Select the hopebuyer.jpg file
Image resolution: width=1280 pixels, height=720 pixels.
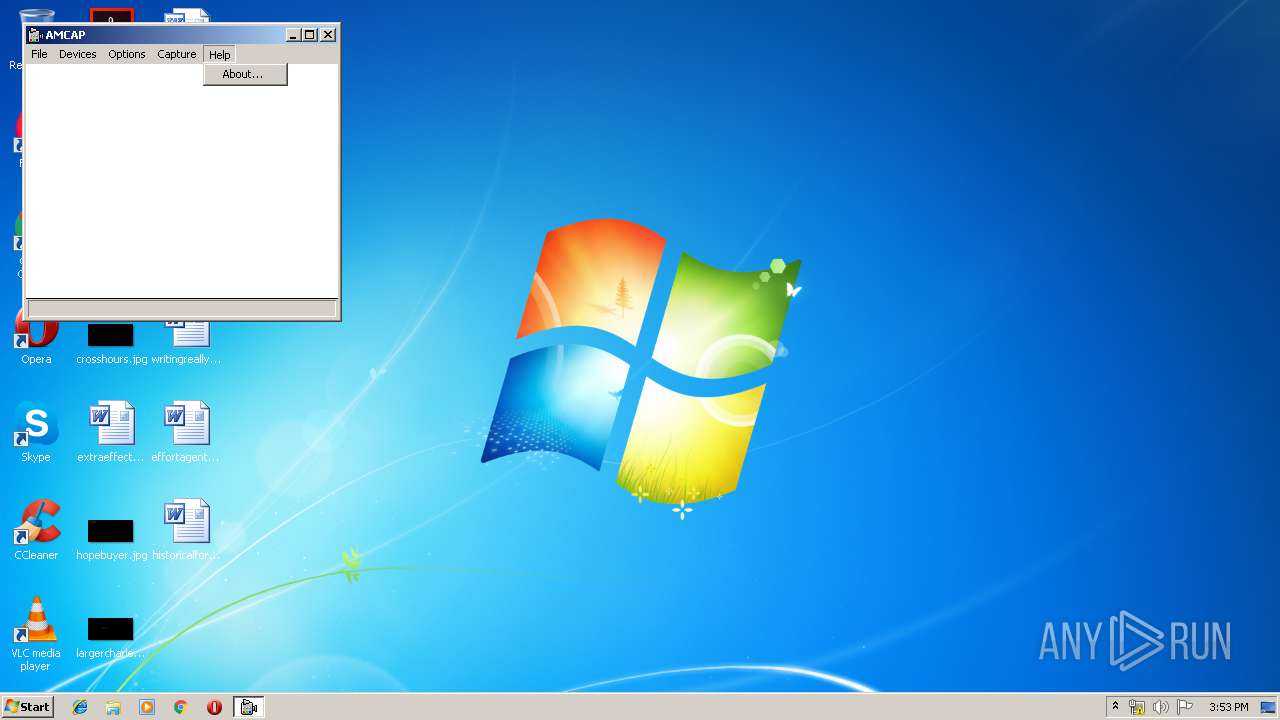click(111, 539)
